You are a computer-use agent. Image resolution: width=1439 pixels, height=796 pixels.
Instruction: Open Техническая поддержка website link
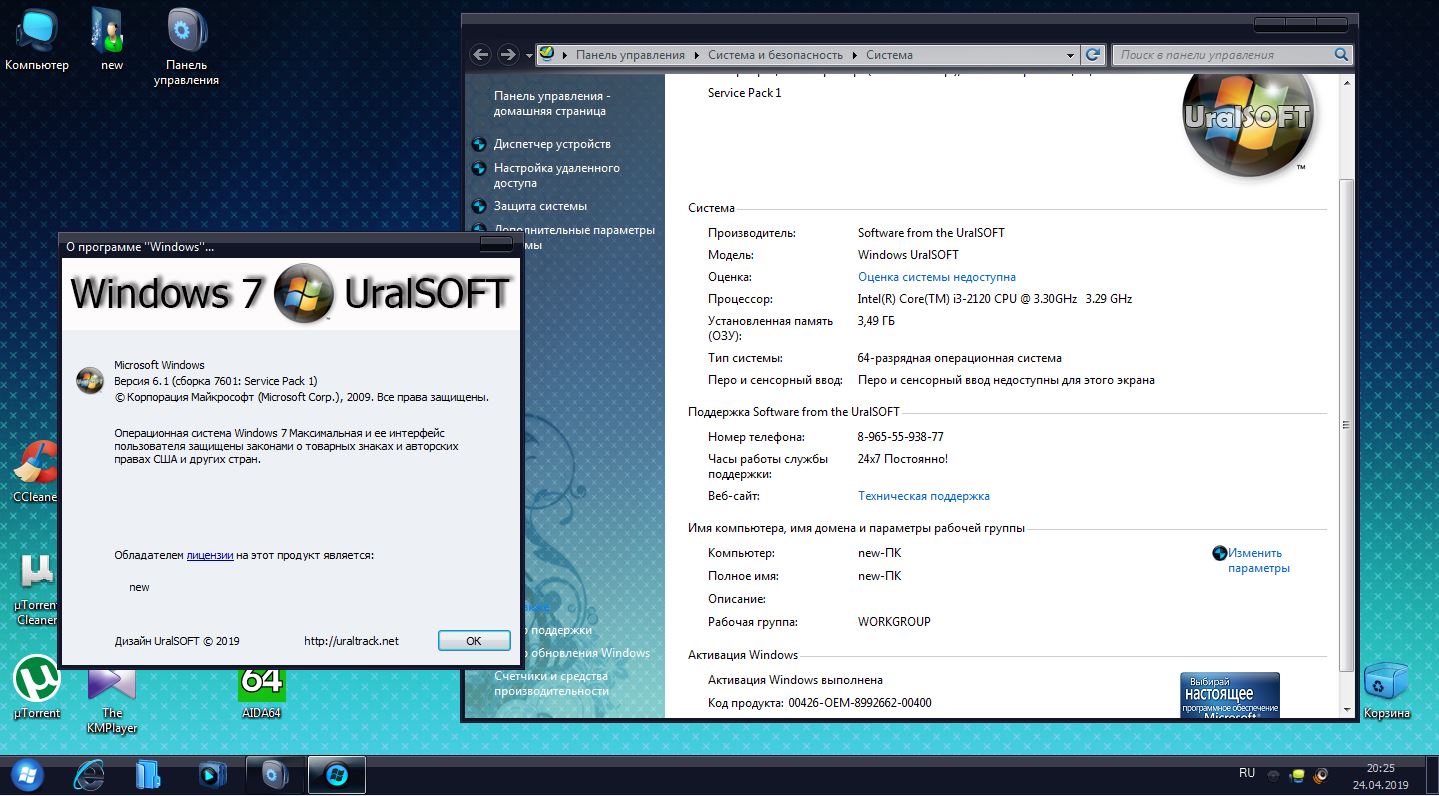pyautogui.click(x=923, y=496)
